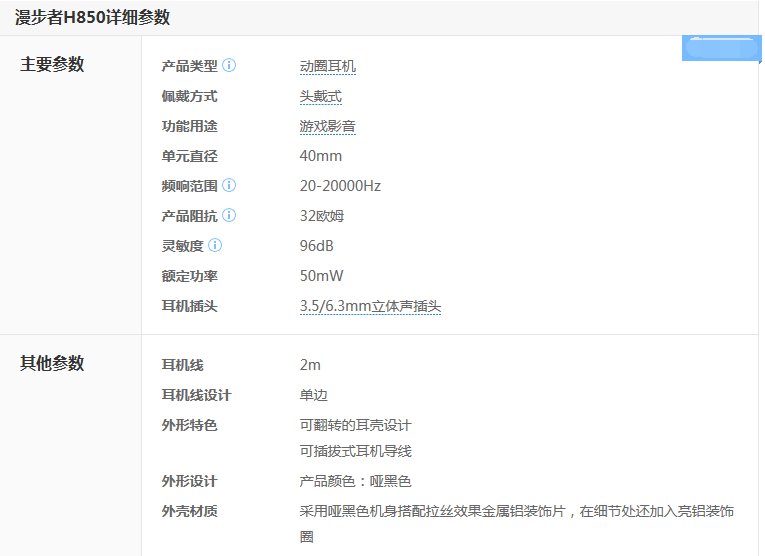Click the 采用哑黑色机身 material description
This screenshot has height=556, width=765.
(x=517, y=524)
